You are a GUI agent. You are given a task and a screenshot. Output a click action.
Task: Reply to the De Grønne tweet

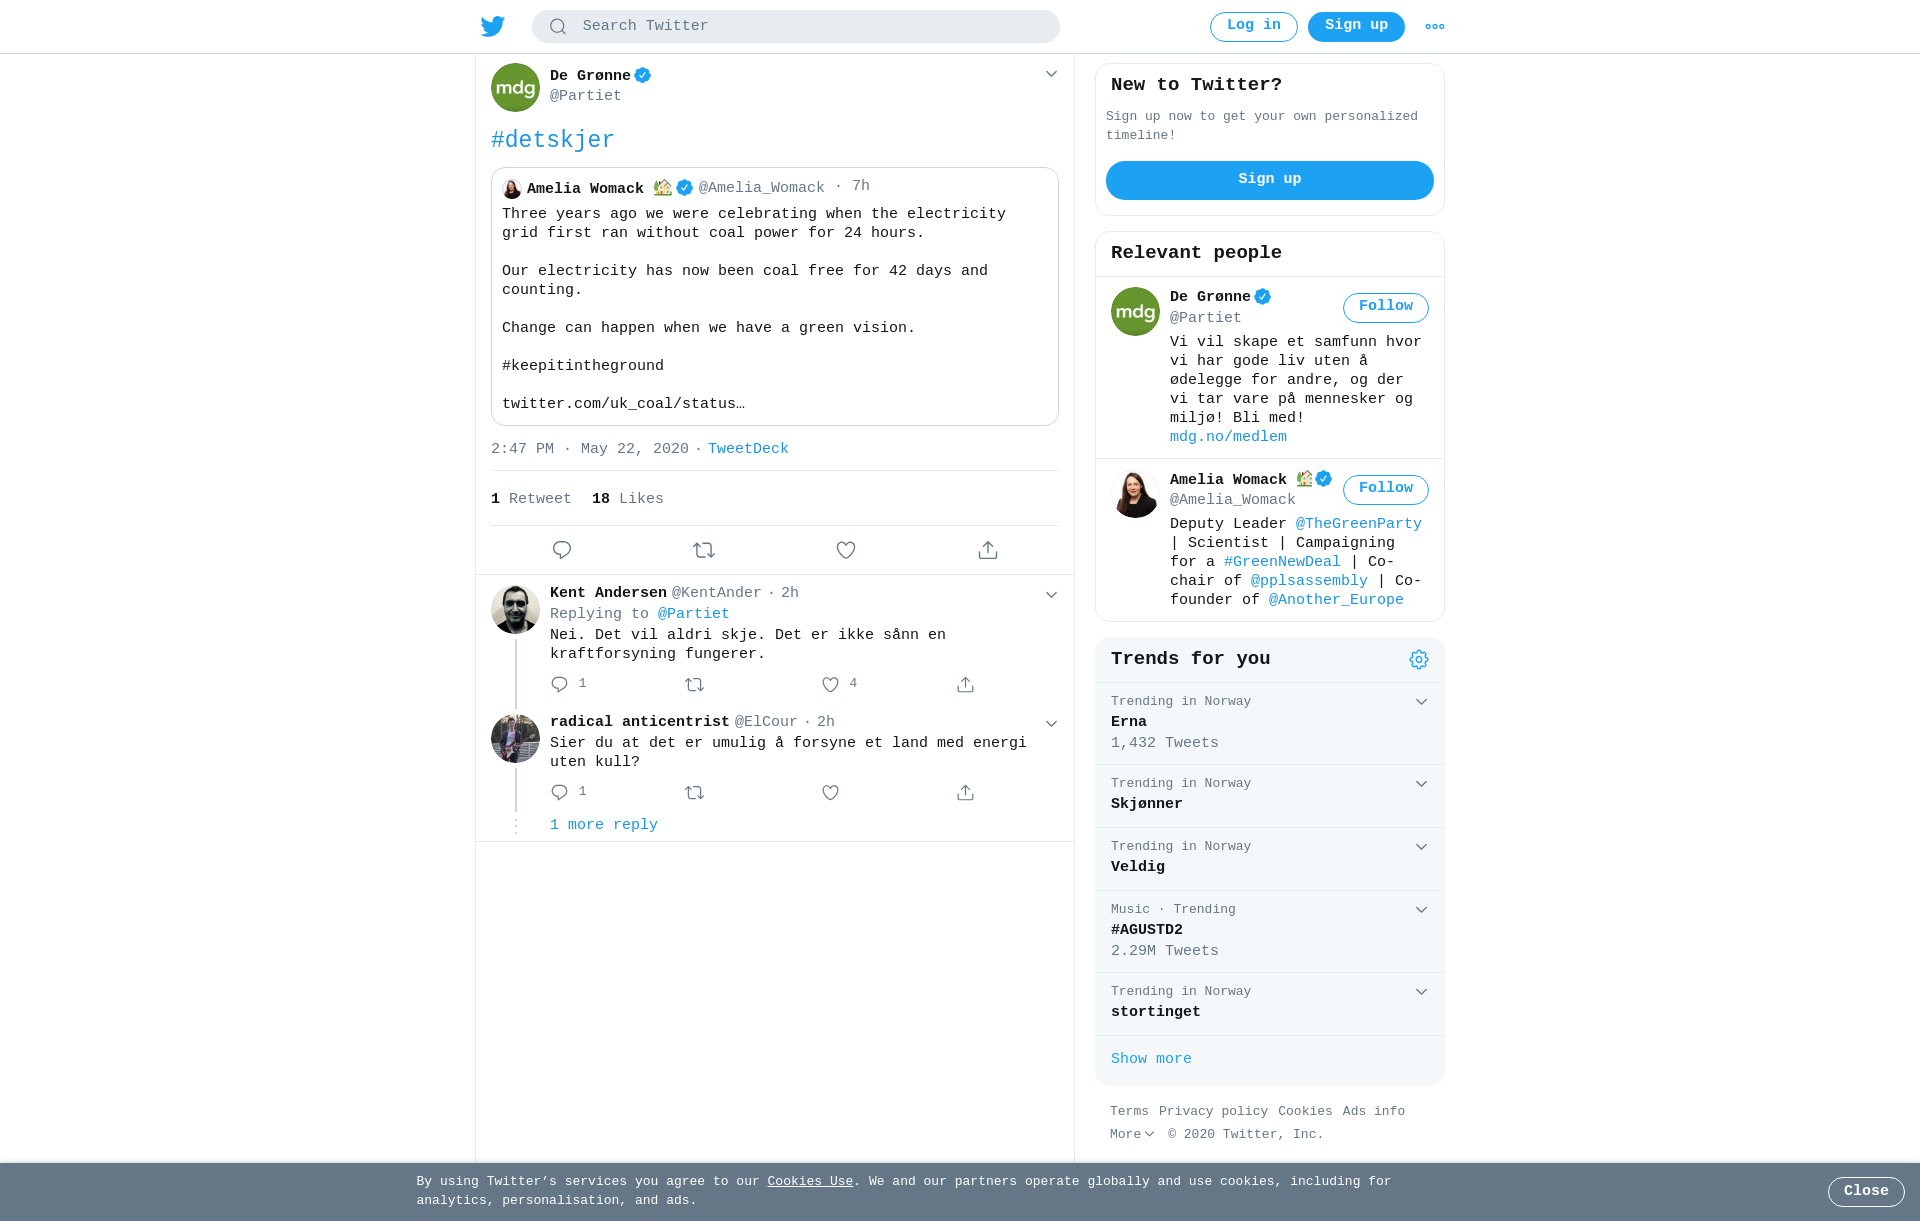[x=562, y=550]
